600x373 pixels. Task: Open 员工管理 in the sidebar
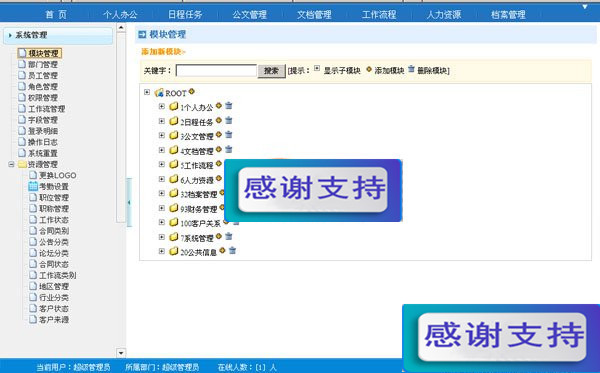click(x=43, y=75)
